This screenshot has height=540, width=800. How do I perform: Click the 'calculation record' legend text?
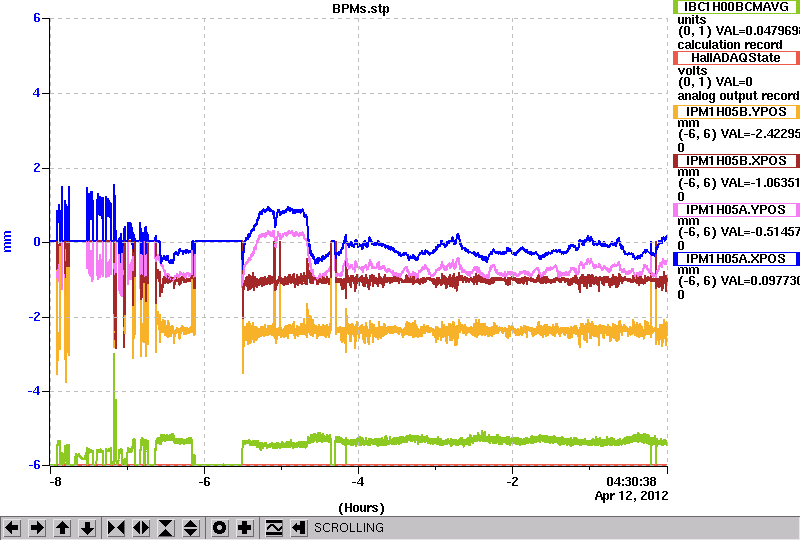pos(730,45)
